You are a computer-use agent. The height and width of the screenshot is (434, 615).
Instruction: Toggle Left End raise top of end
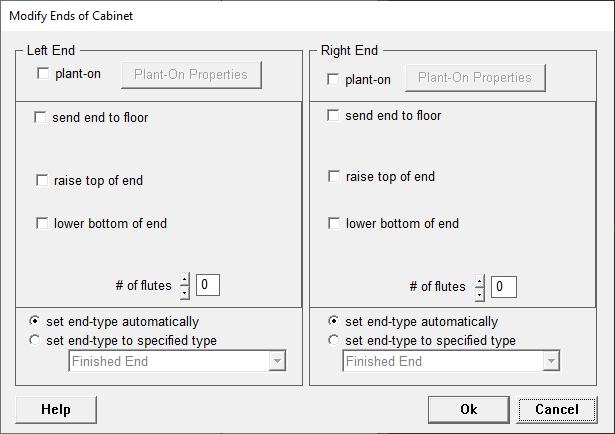click(42, 181)
